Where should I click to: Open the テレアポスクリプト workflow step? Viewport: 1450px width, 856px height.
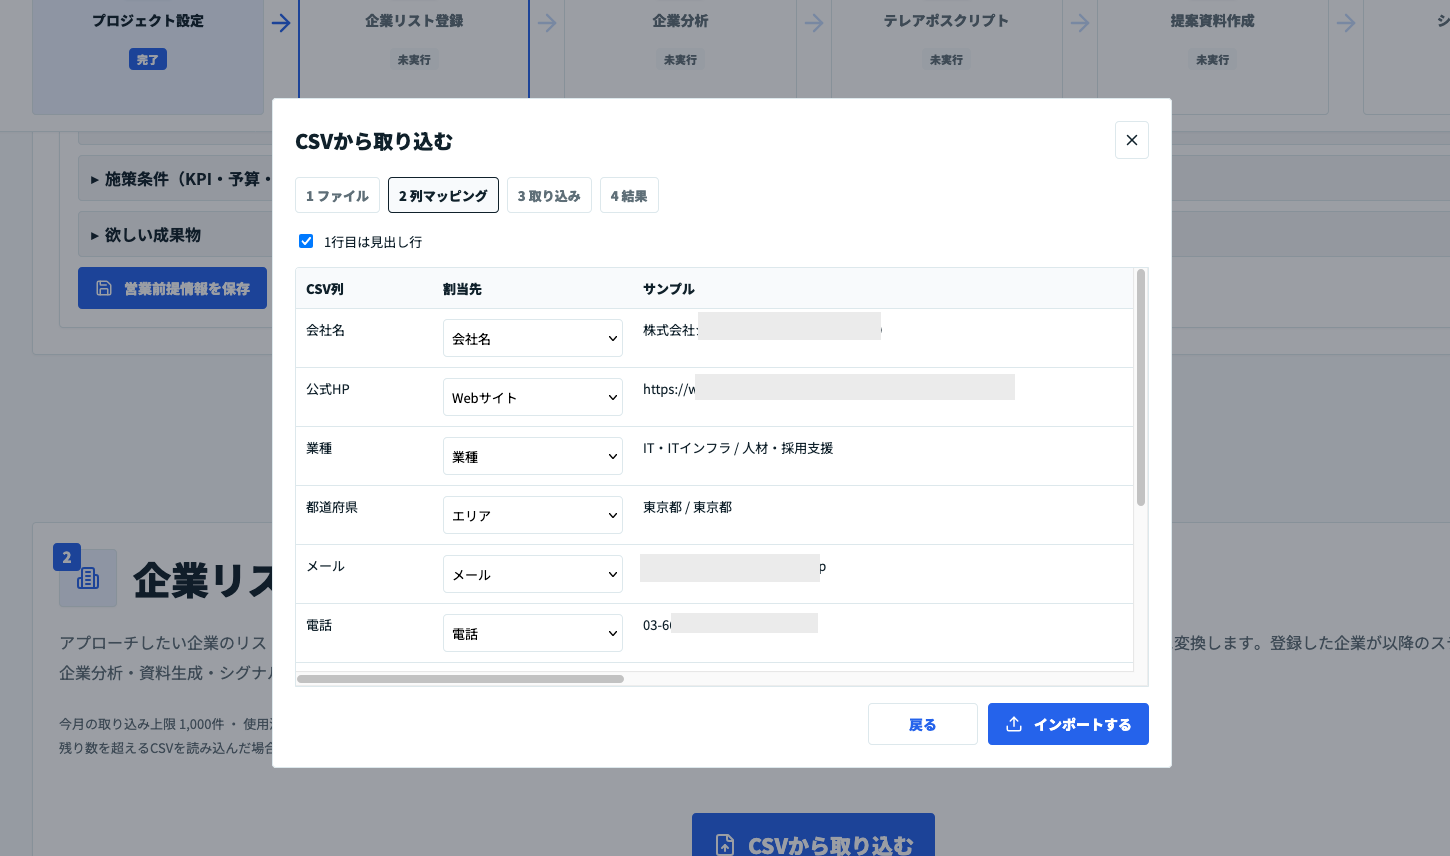point(946,48)
